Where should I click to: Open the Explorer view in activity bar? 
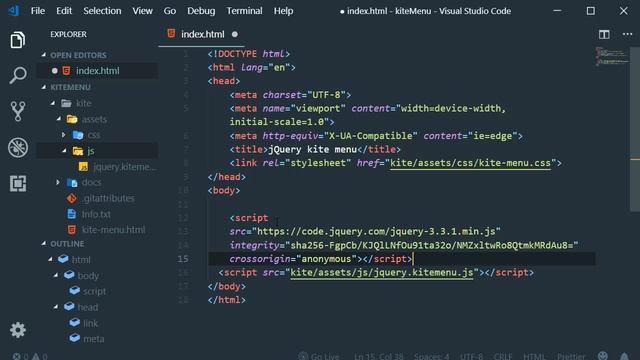point(18,40)
